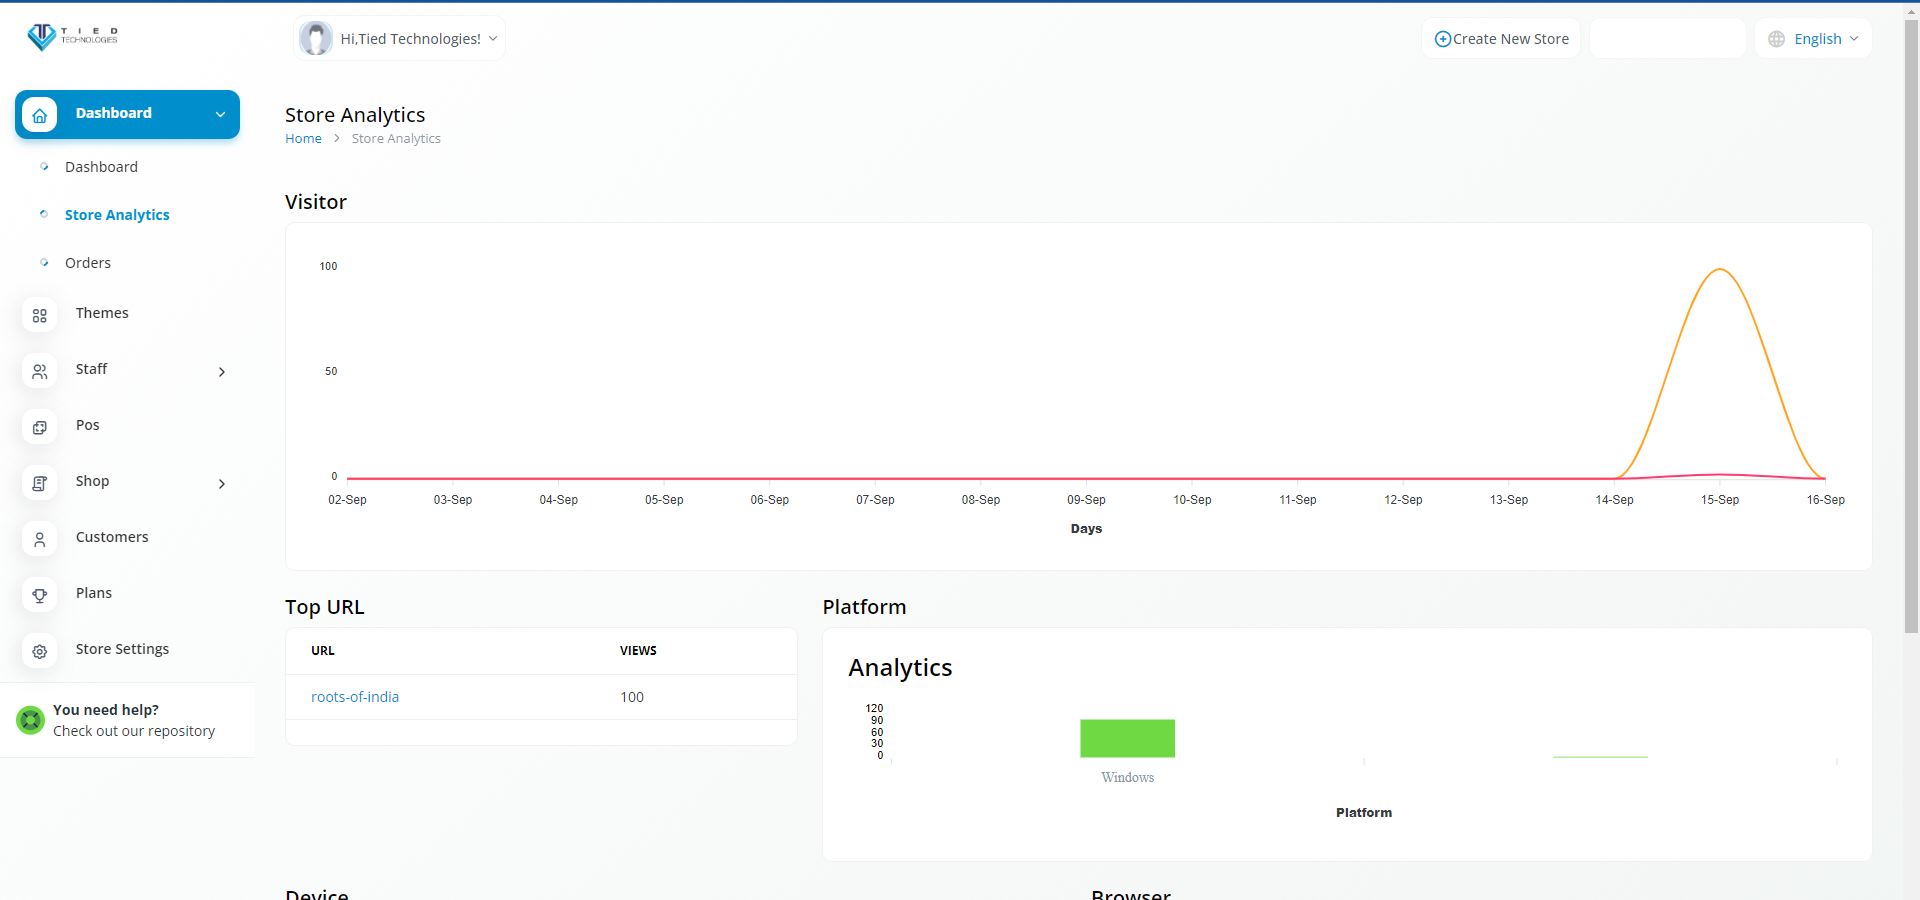
Task: Click the Plans trophy icon
Action: click(40, 595)
